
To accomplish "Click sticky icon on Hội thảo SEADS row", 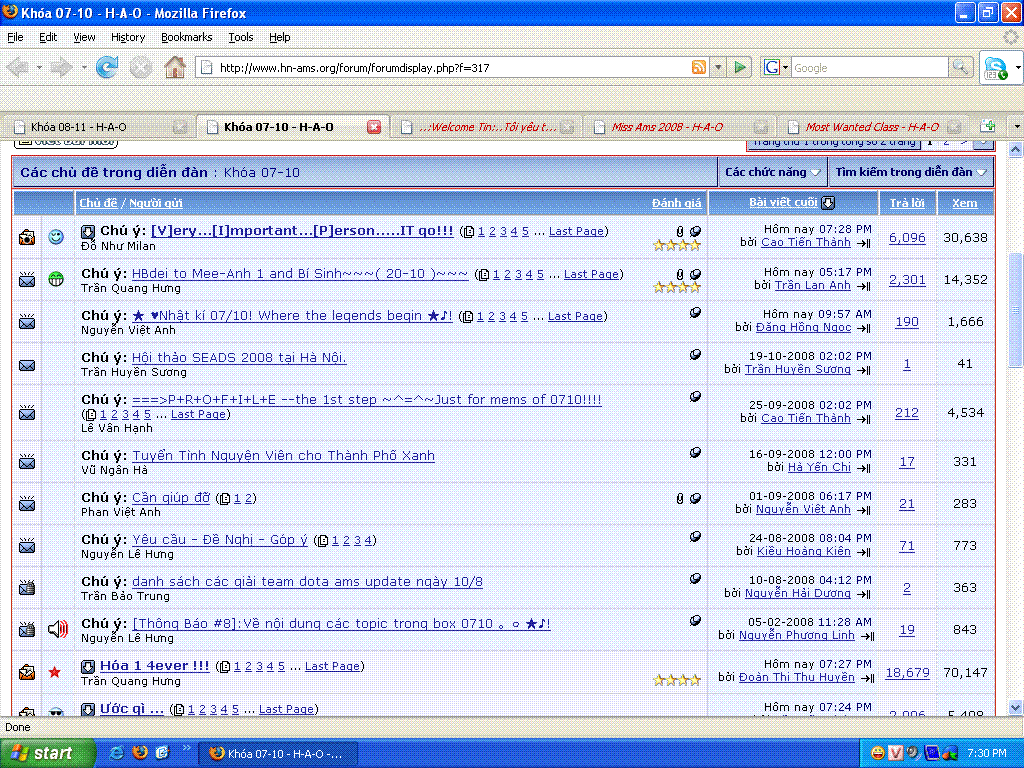I will [696, 355].
